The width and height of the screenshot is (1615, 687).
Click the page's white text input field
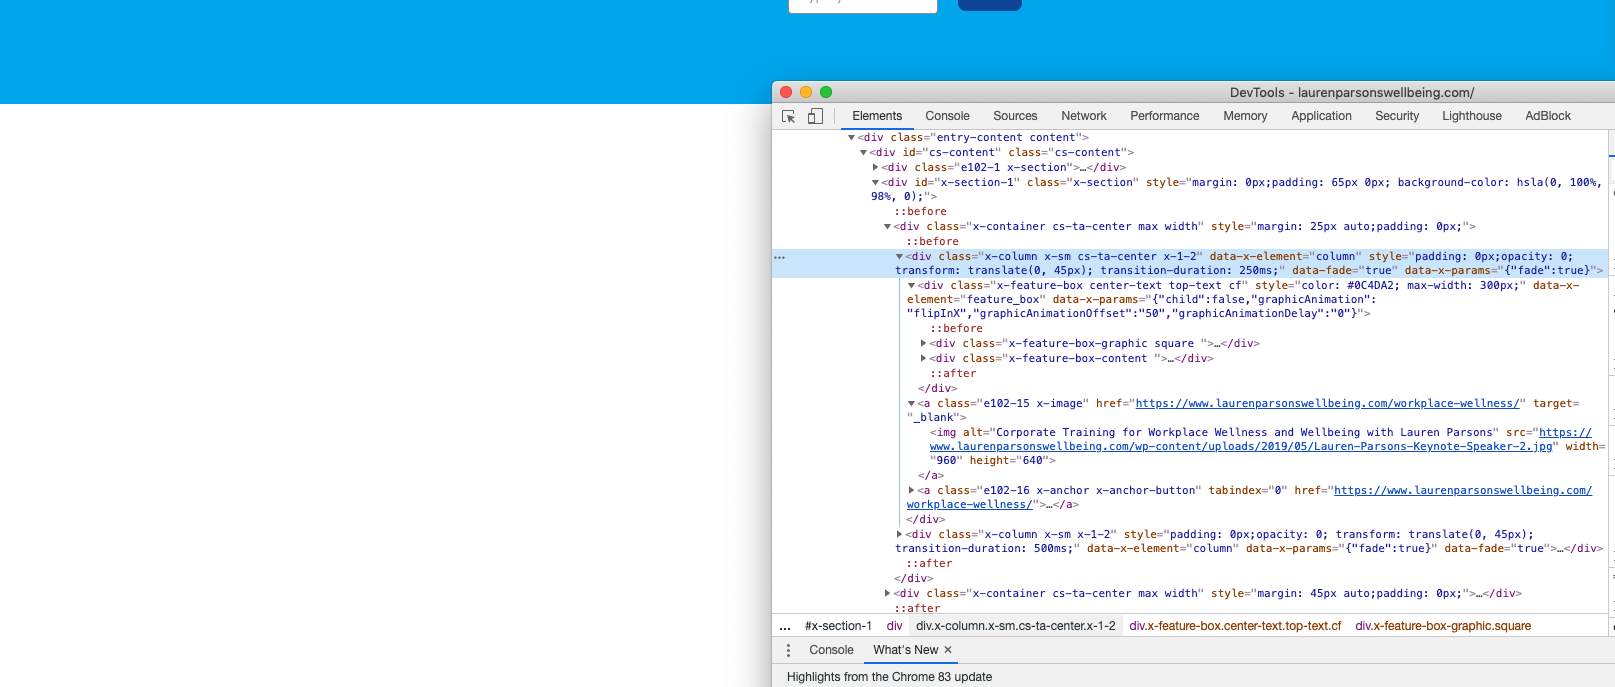863,6
